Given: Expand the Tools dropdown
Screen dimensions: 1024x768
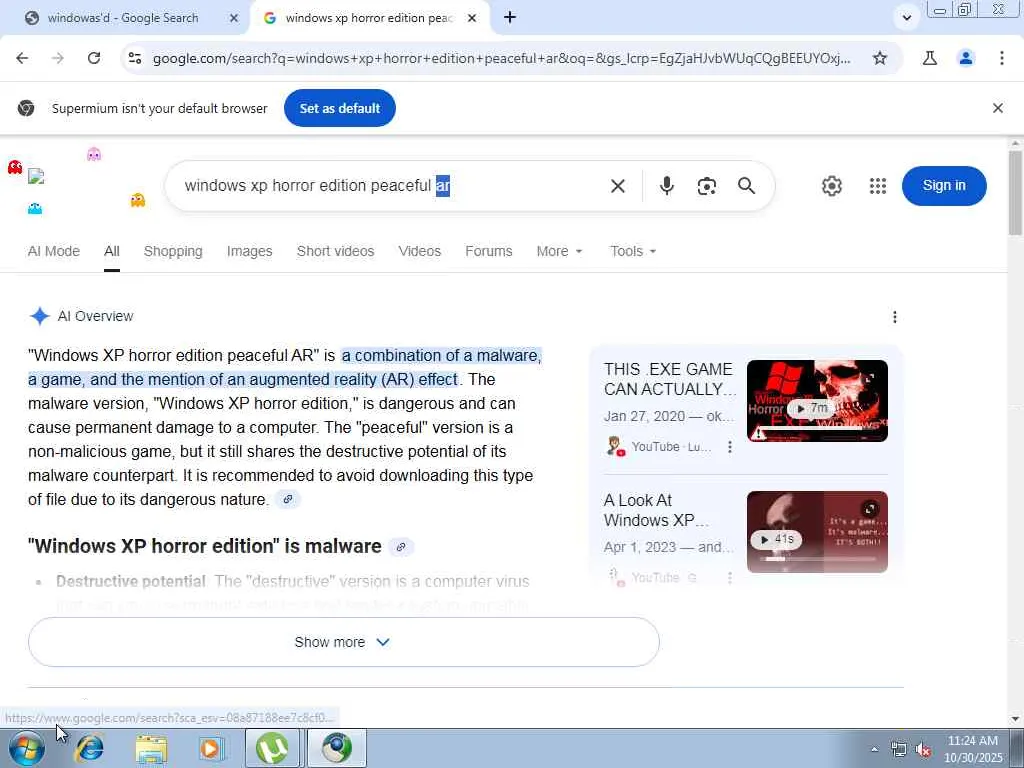Looking at the screenshot, I should click(633, 251).
